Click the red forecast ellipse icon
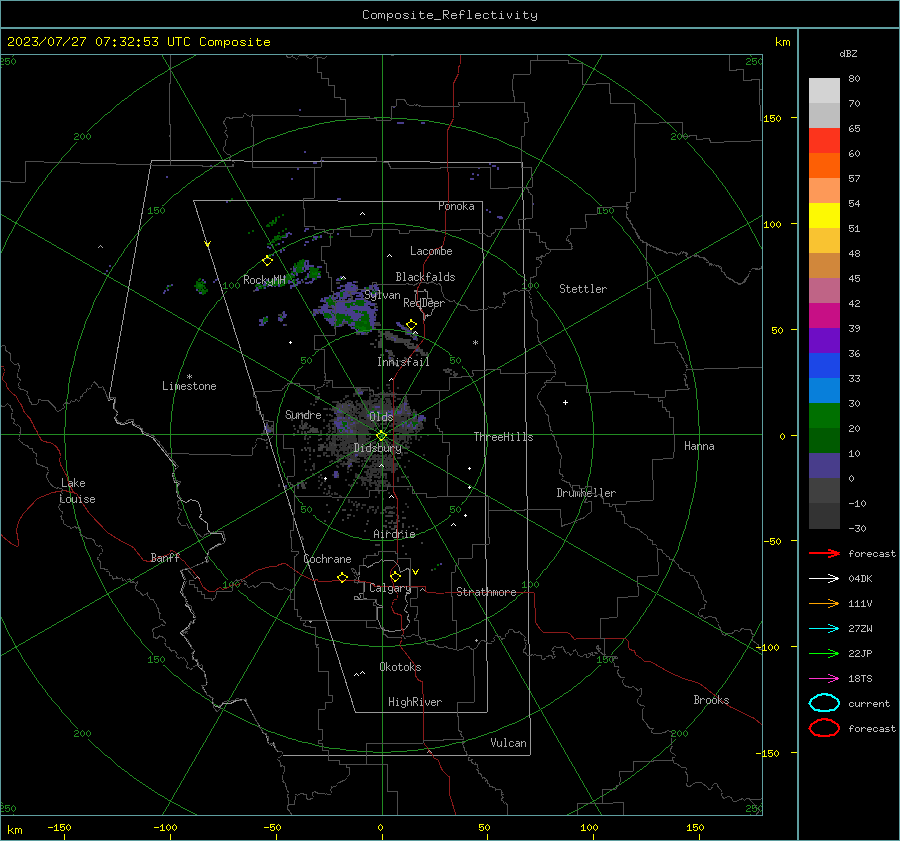This screenshot has height=841, width=900. point(824,728)
